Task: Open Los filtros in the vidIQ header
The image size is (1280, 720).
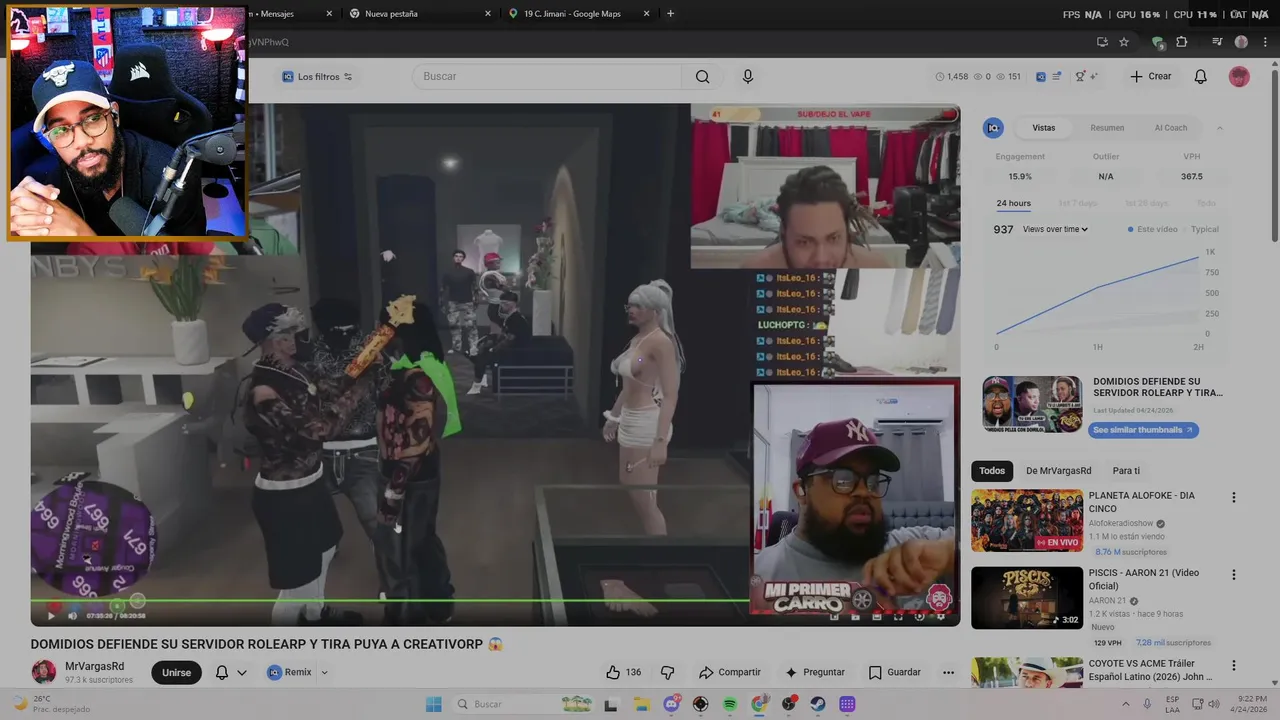Action: coord(317,77)
